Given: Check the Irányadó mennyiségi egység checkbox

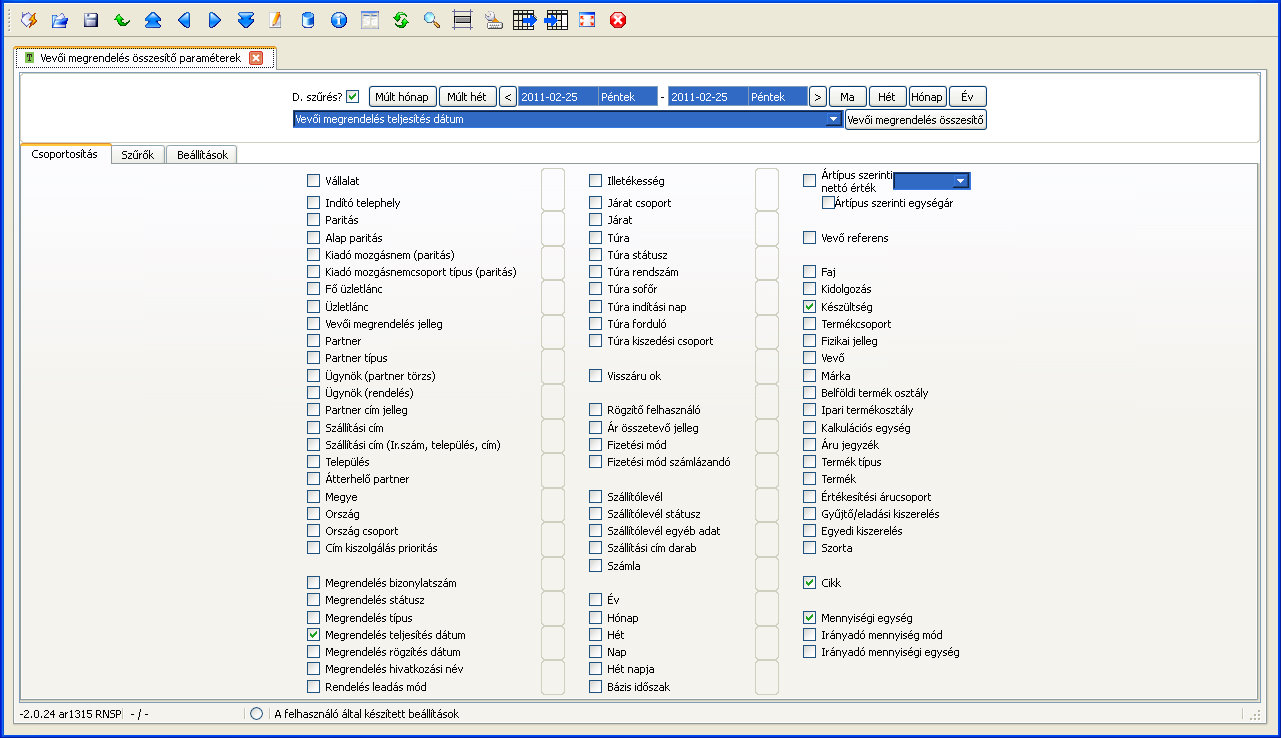Looking at the screenshot, I should [x=810, y=652].
